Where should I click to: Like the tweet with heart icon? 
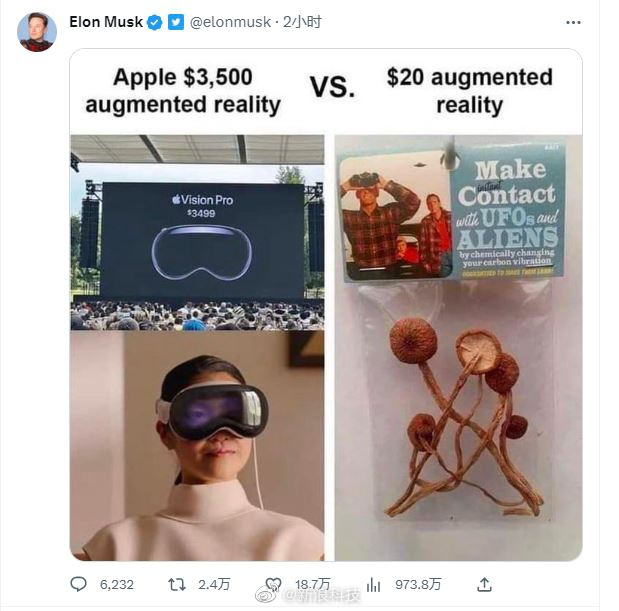point(273,584)
